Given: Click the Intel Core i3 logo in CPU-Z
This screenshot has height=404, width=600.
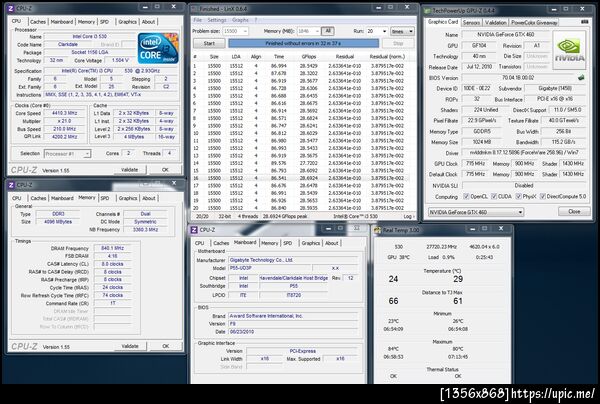Looking at the screenshot, I should [158, 48].
